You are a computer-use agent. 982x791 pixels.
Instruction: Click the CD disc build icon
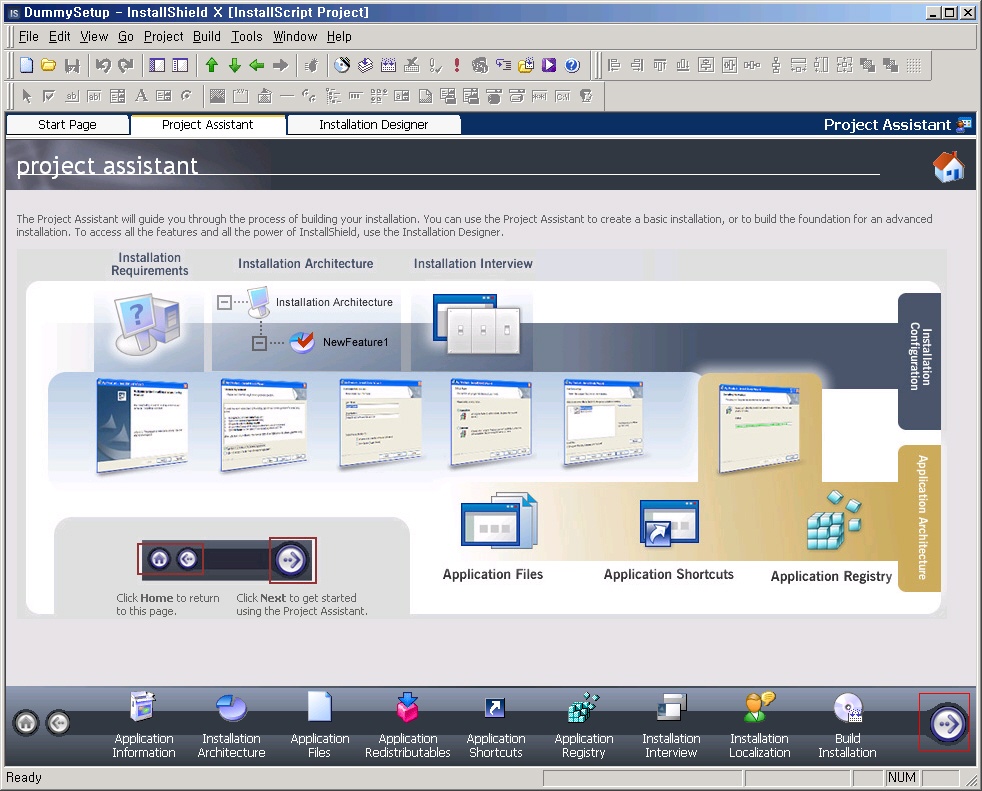[342, 65]
